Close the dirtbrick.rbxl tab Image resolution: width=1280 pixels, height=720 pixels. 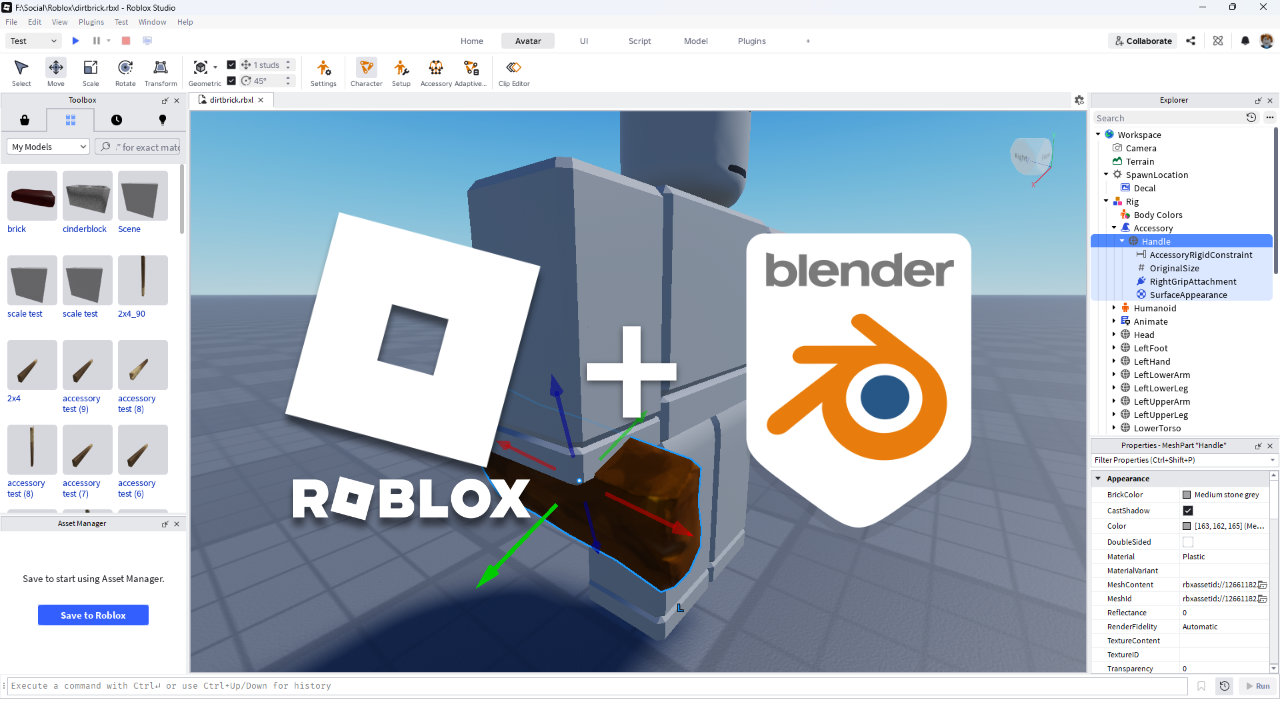coord(262,100)
